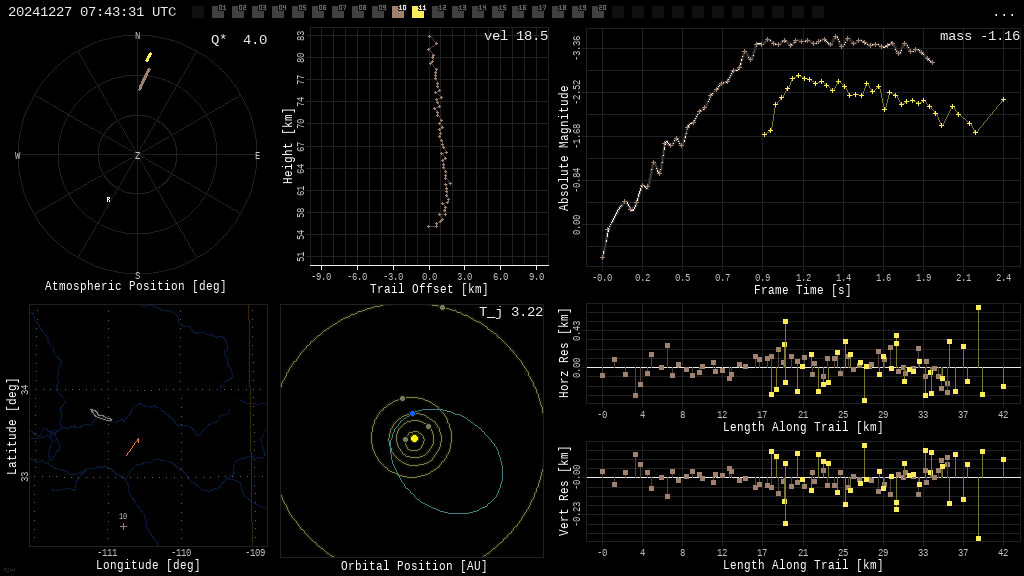Click the yellow Sun in the orbital plot
This screenshot has height=576, width=1024.
tap(414, 438)
